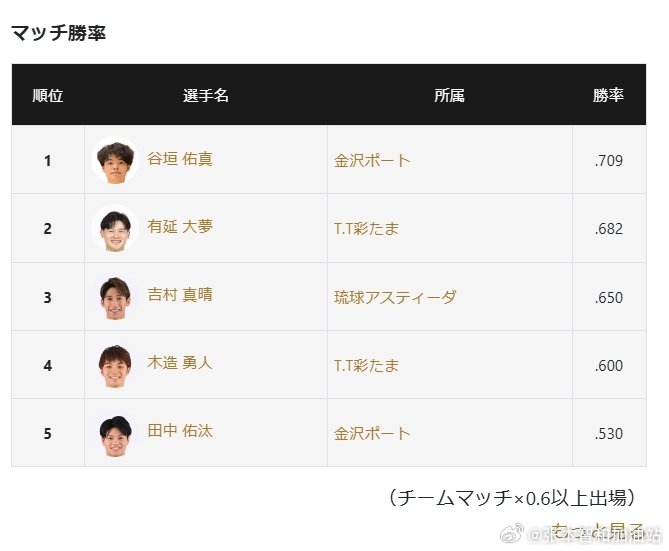Click 吉村 真晴's portrait photo

coord(115,297)
